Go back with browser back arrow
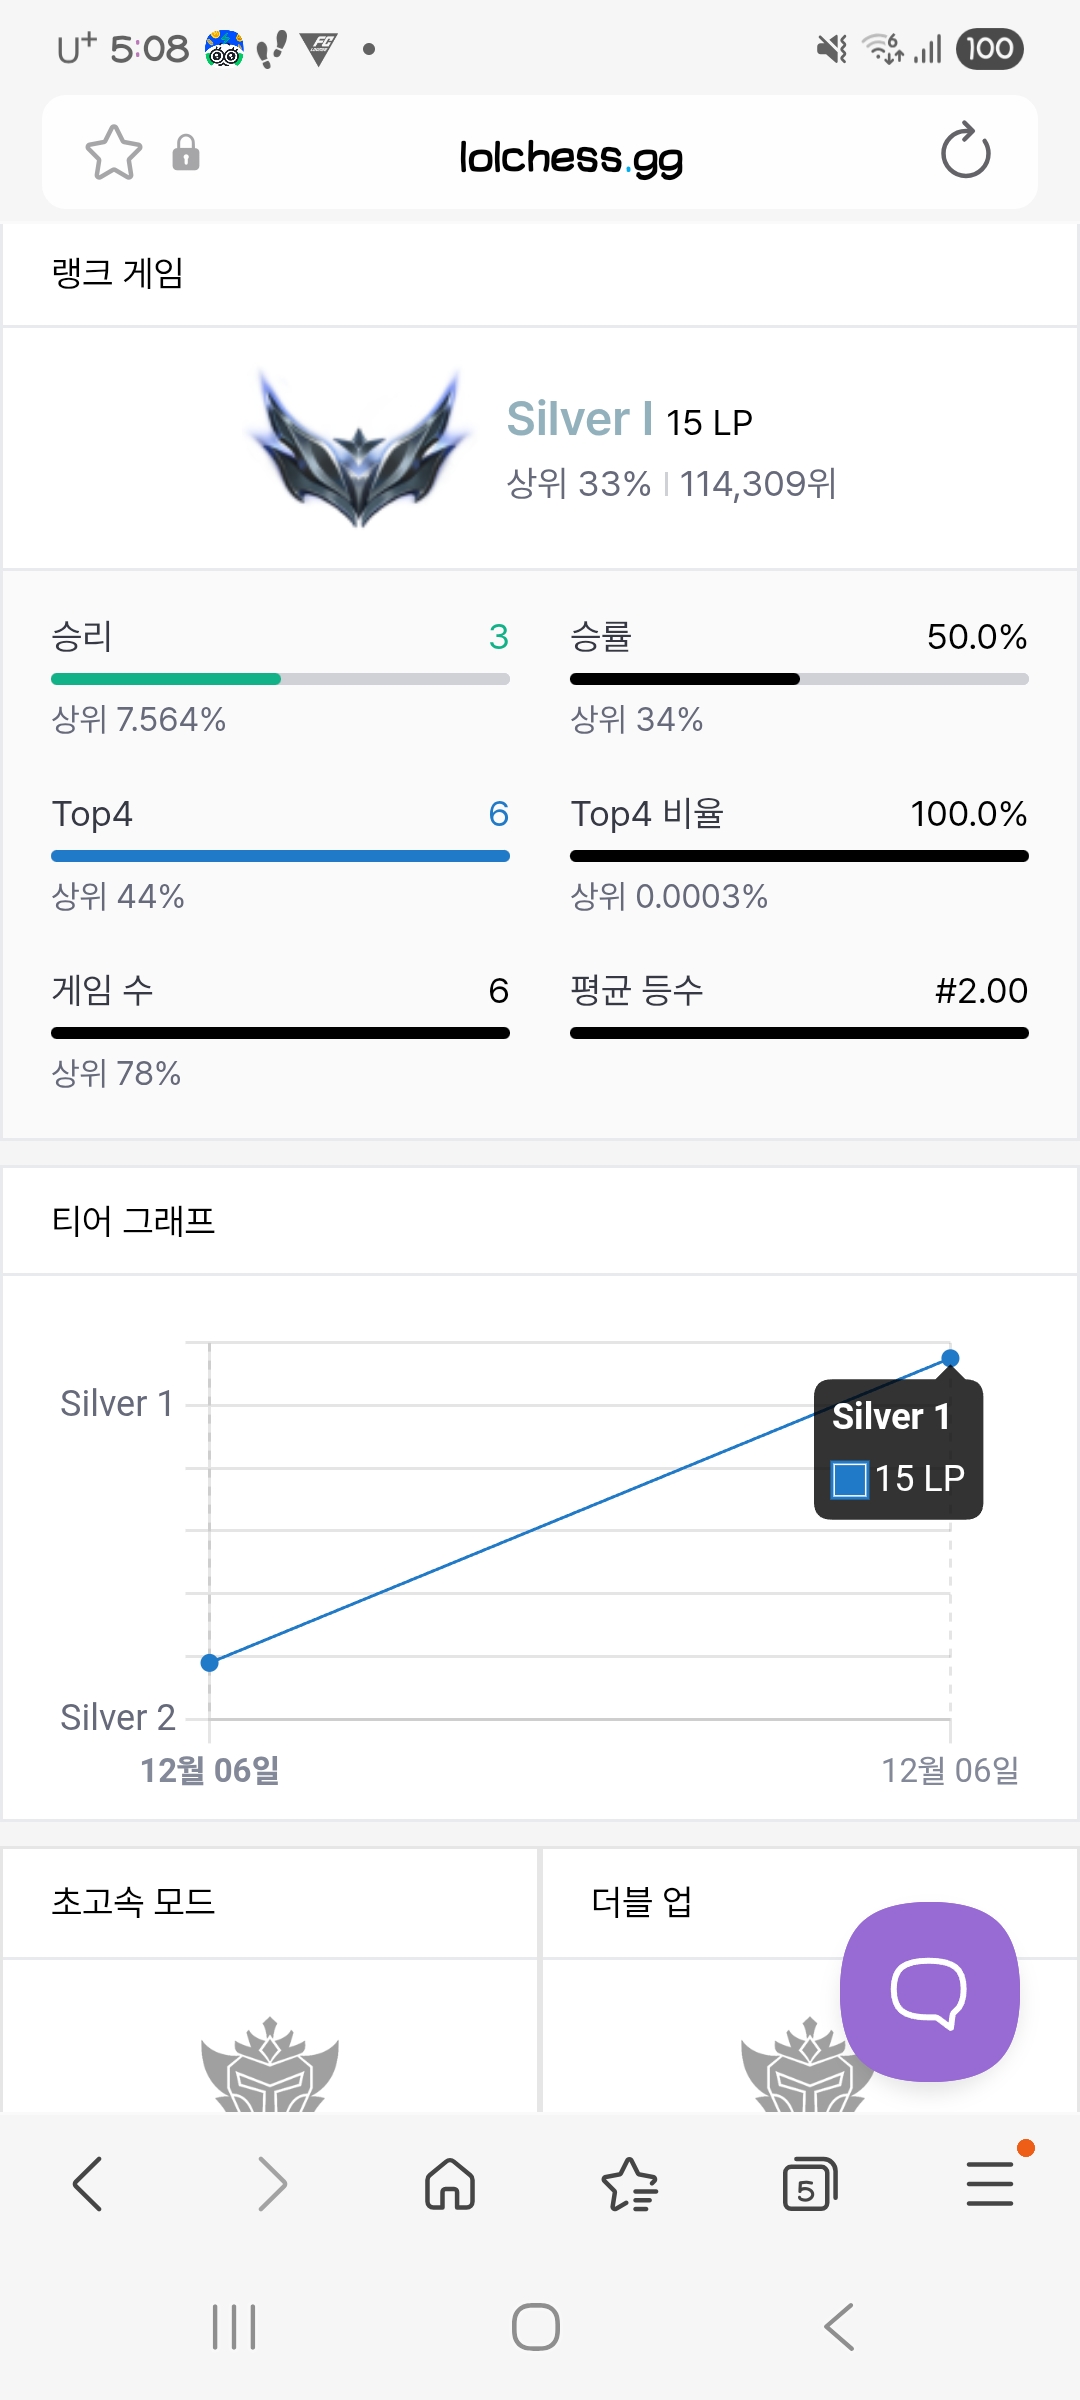This screenshot has height=2400, width=1080. click(88, 2184)
